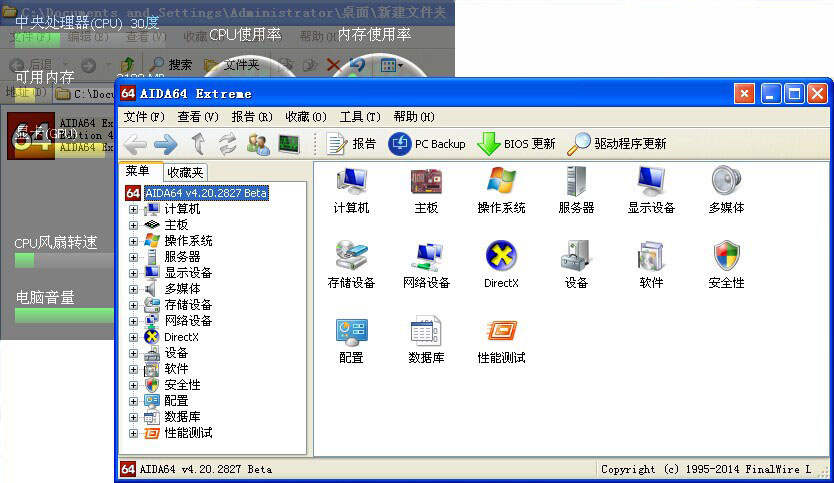834x483 pixels.
Task: Click the green monitor graph toolbar icon
Action: (289, 144)
